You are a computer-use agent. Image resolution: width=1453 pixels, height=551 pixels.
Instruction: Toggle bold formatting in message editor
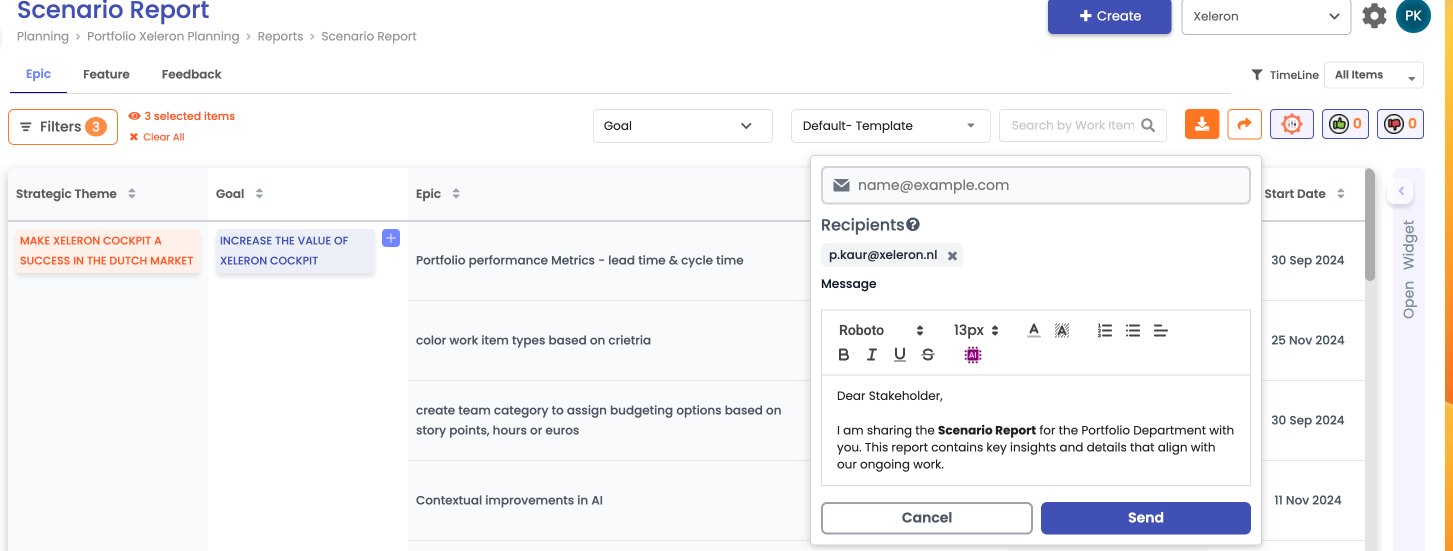point(844,355)
